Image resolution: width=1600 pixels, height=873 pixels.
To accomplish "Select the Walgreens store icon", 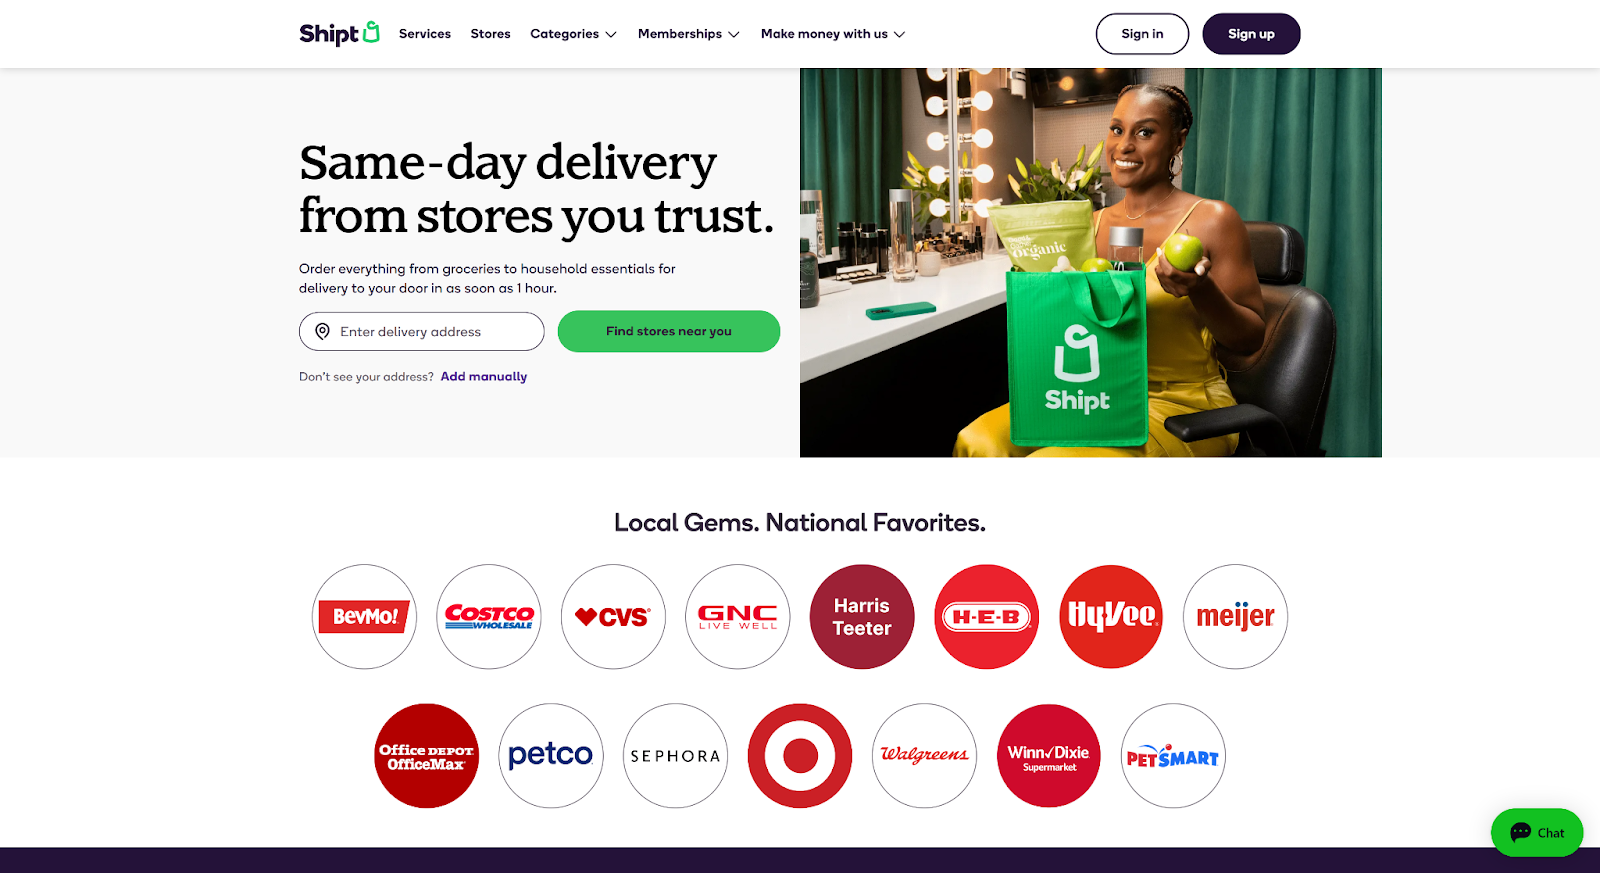I will (x=924, y=756).
